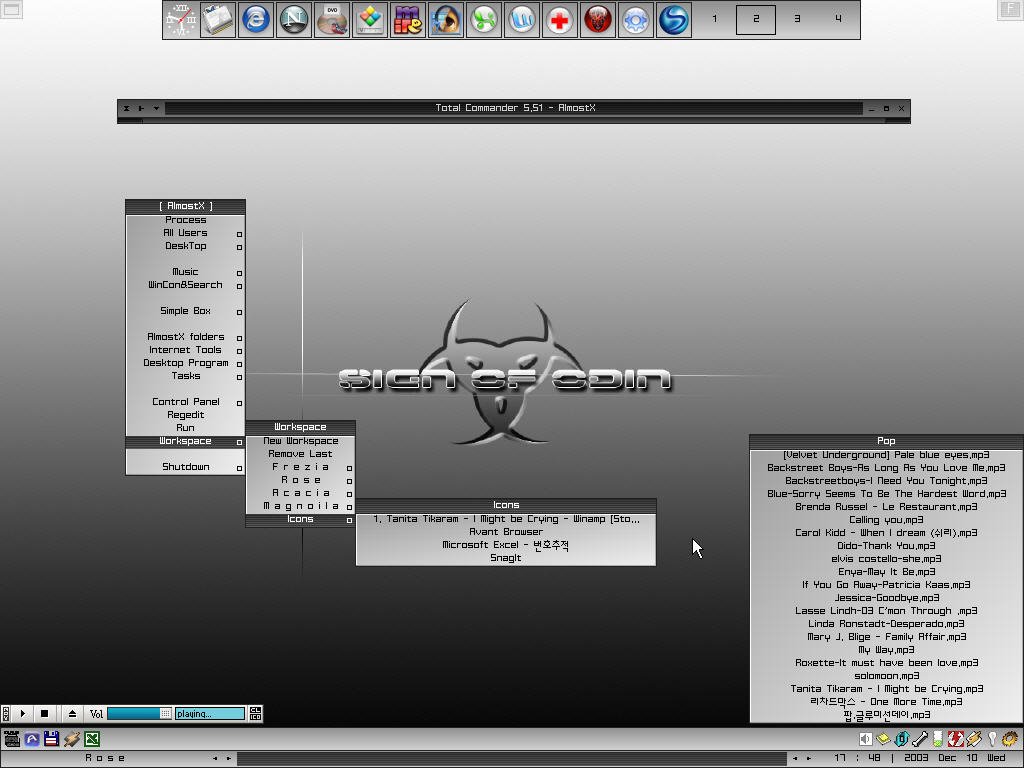Expand the Internet Tools submenu
The image size is (1024, 768).
(185, 350)
